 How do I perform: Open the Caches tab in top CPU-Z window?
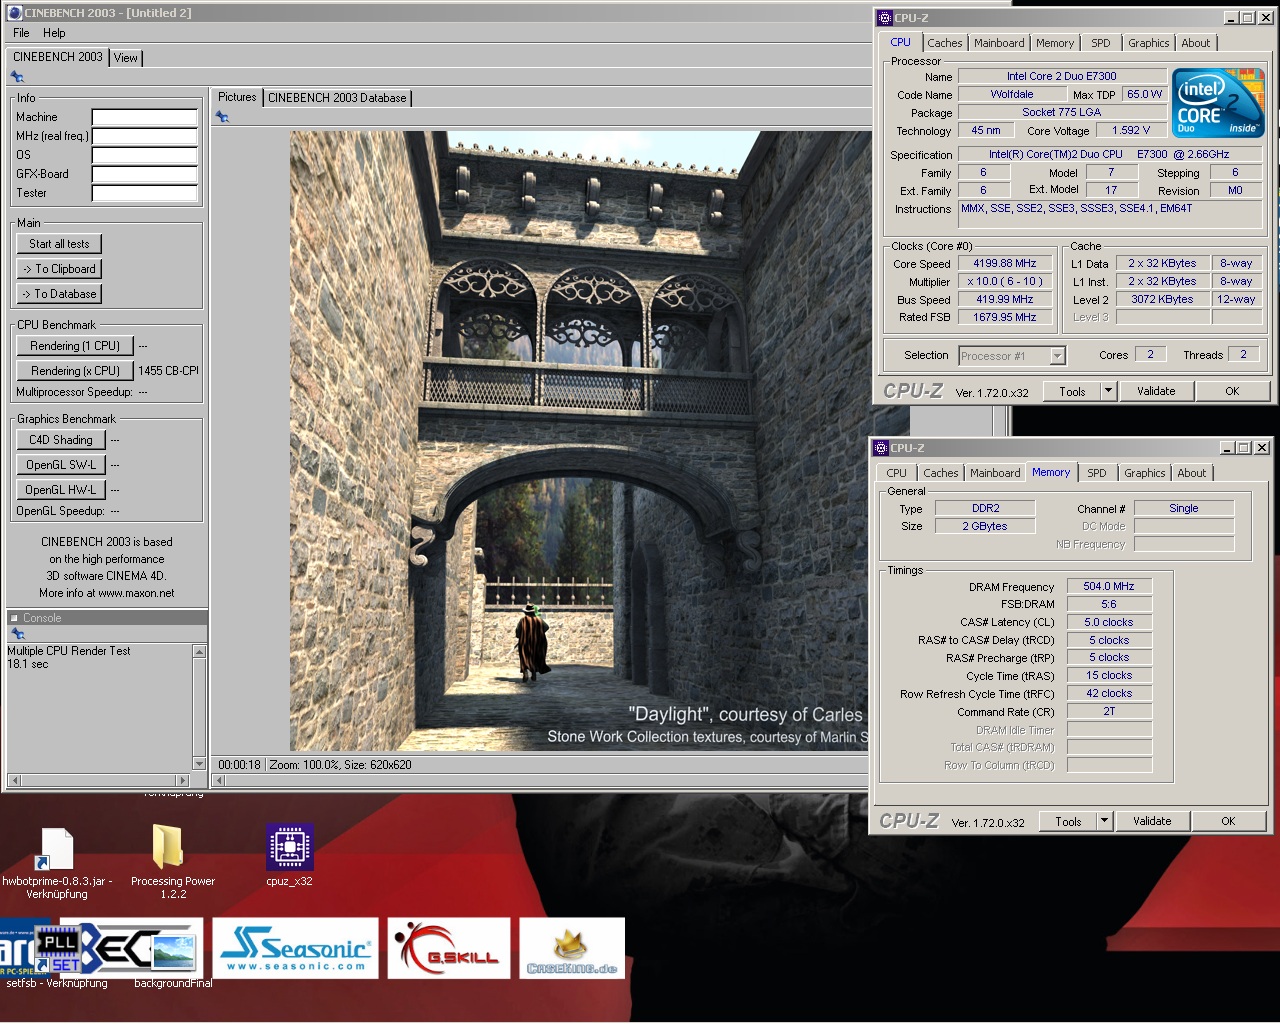click(x=944, y=43)
